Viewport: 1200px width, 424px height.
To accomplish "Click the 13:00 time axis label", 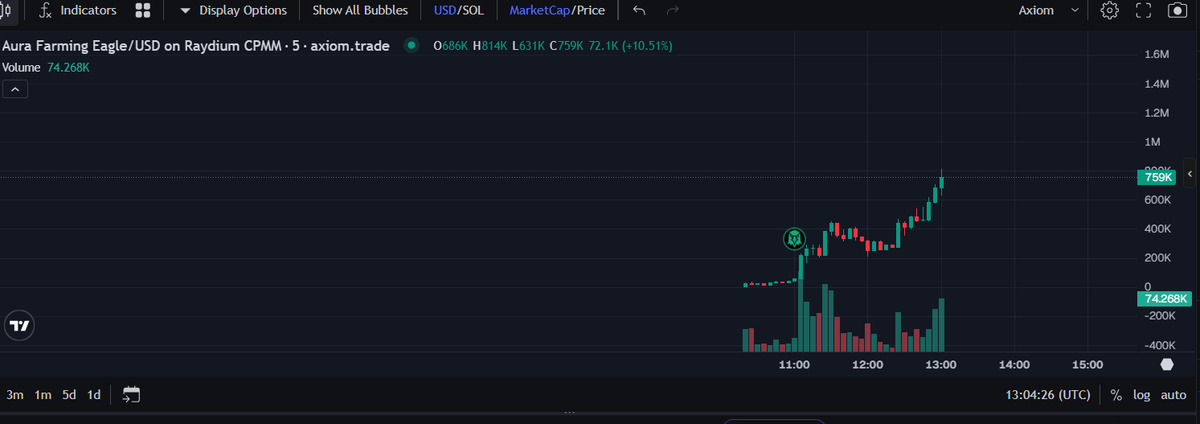I will click(x=941, y=365).
